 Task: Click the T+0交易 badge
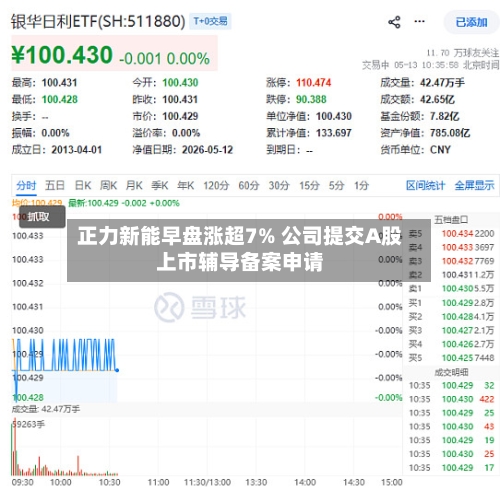[x=210, y=21]
